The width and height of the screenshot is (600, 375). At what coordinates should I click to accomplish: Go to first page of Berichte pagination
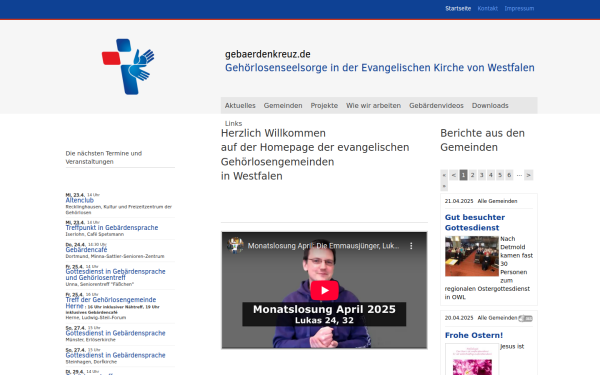point(444,175)
